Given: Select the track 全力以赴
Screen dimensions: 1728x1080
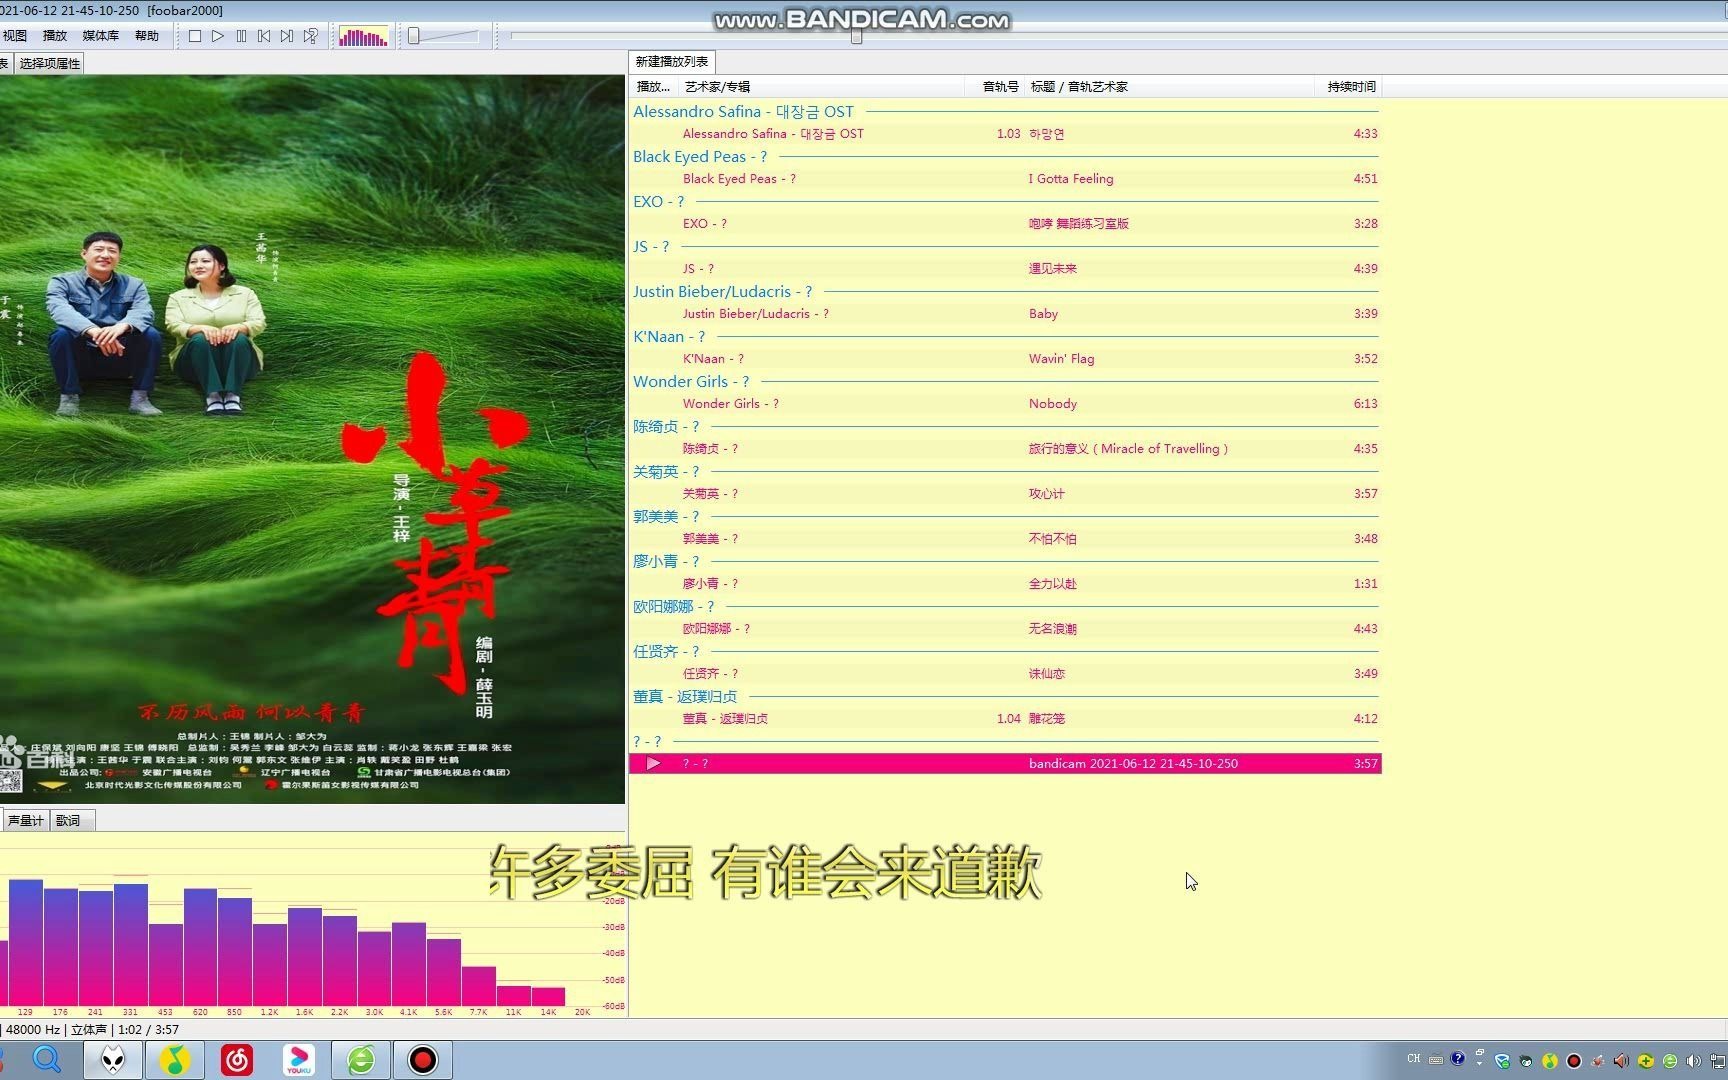Looking at the screenshot, I should pos(1005,584).
